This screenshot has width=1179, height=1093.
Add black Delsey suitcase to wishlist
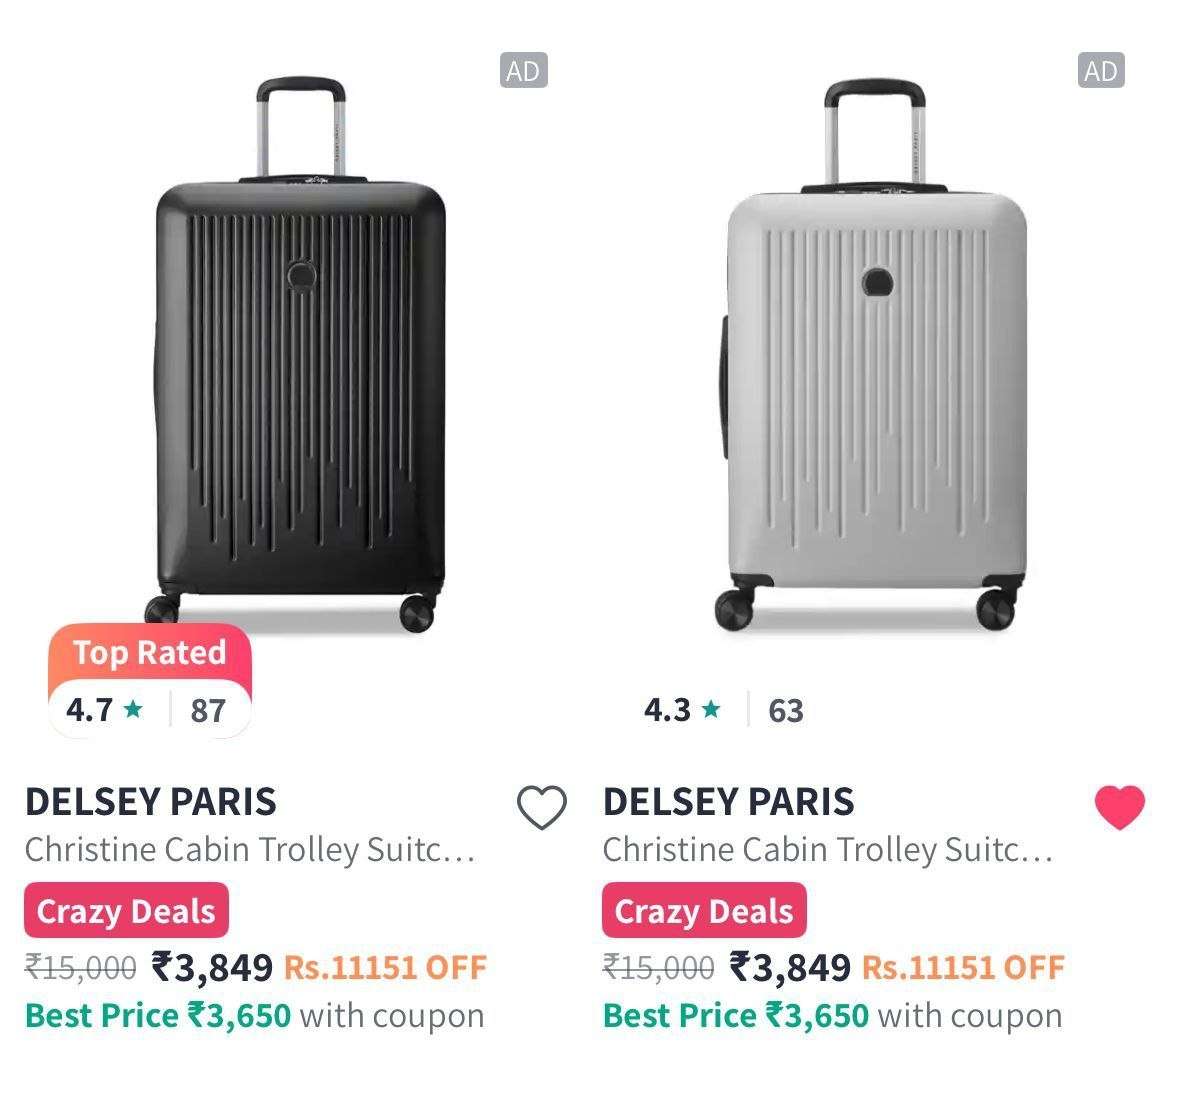point(541,807)
